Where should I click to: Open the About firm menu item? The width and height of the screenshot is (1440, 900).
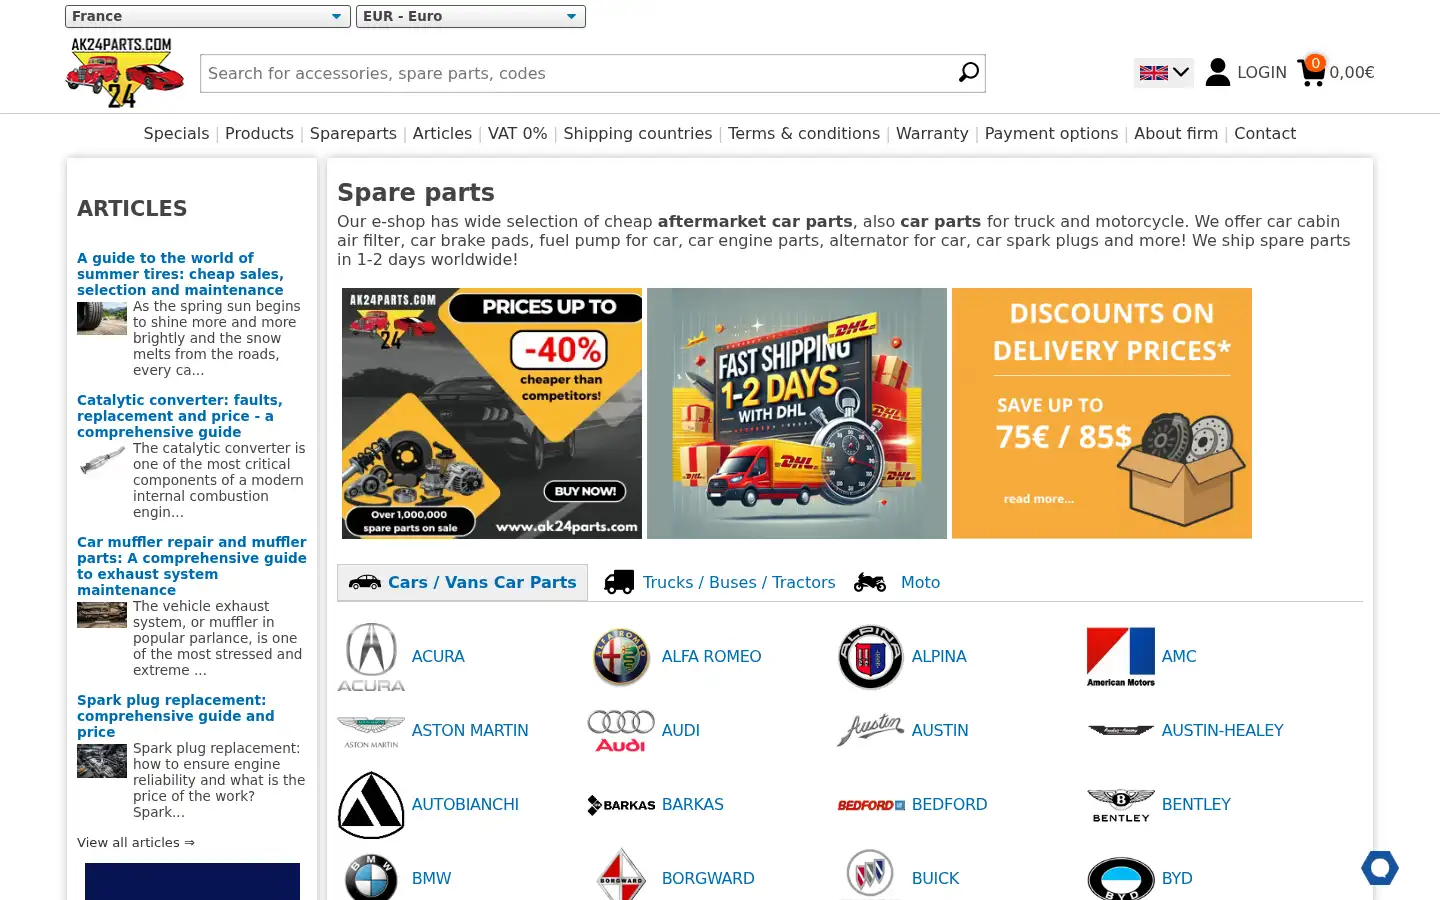click(1176, 133)
